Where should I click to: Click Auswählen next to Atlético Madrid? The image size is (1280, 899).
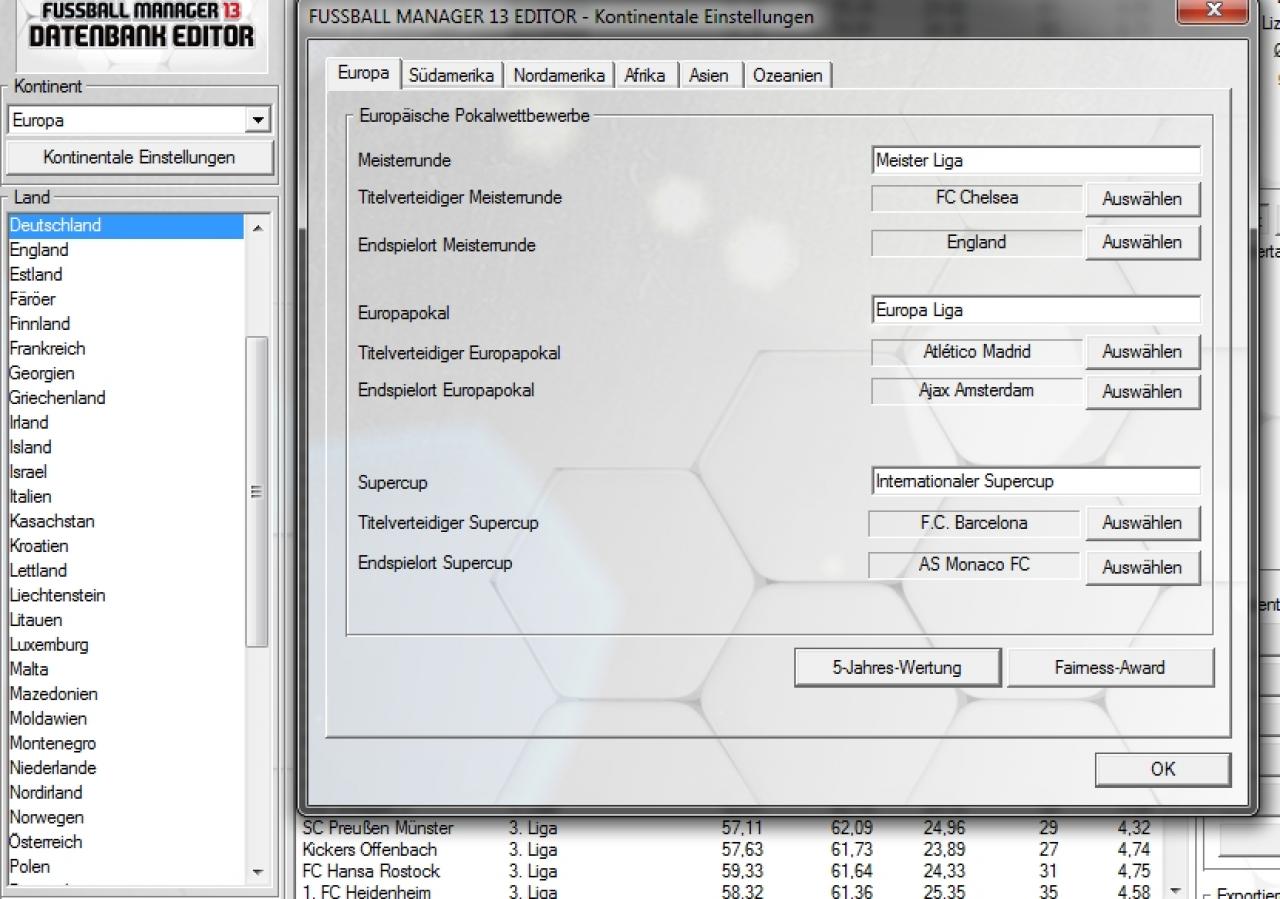coord(1142,352)
